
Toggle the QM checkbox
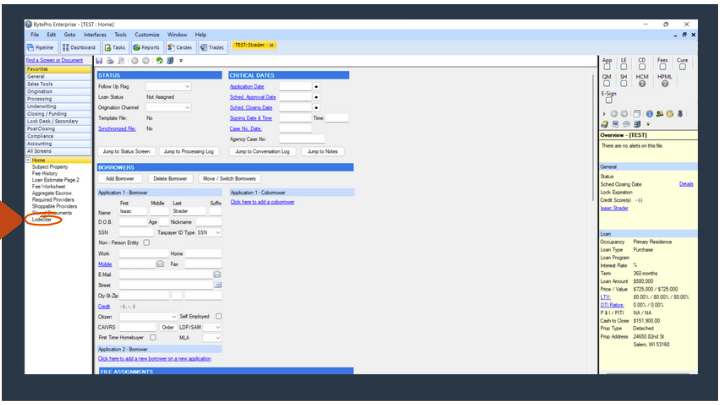(607, 84)
